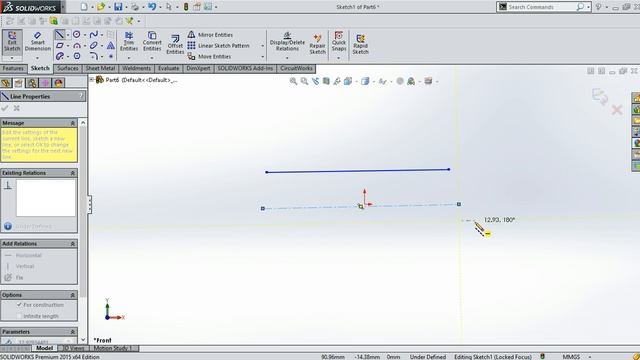Select the Circle sketch tool

pyautogui.click(x=76, y=35)
